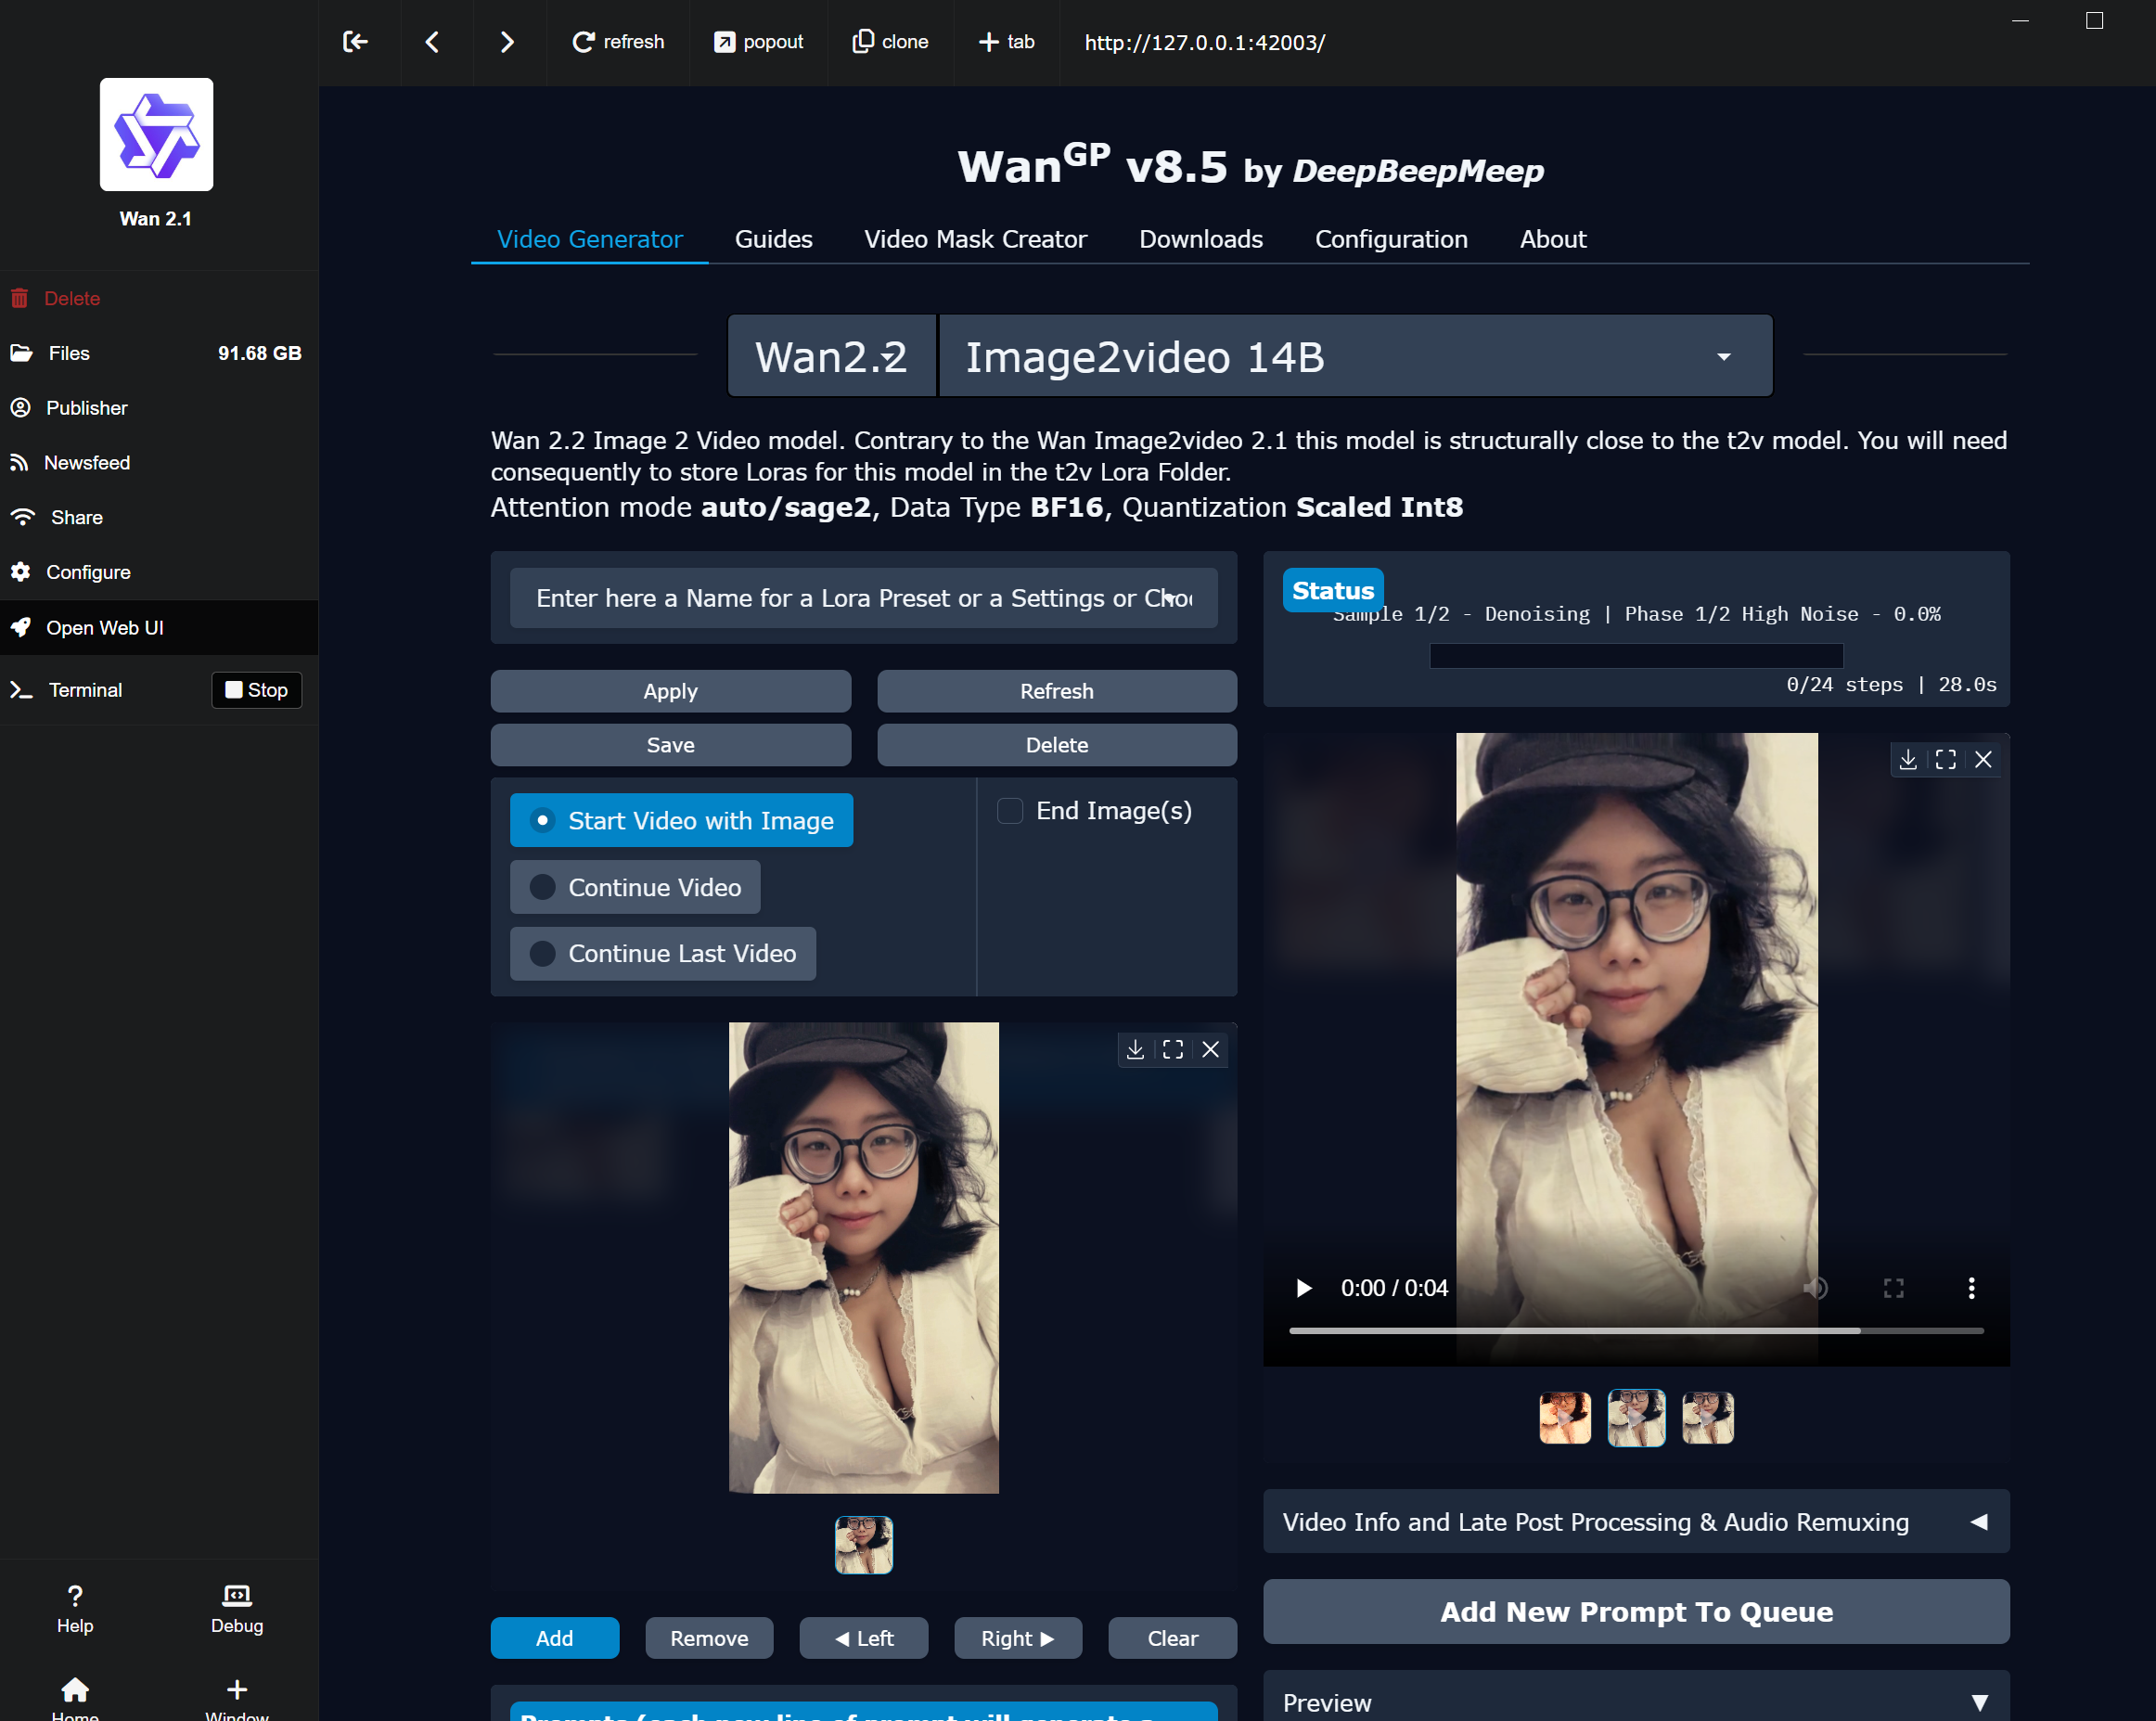This screenshot has height=1721, width=2156.
Task: Close the start image preview
Action: point(1210,1049)
